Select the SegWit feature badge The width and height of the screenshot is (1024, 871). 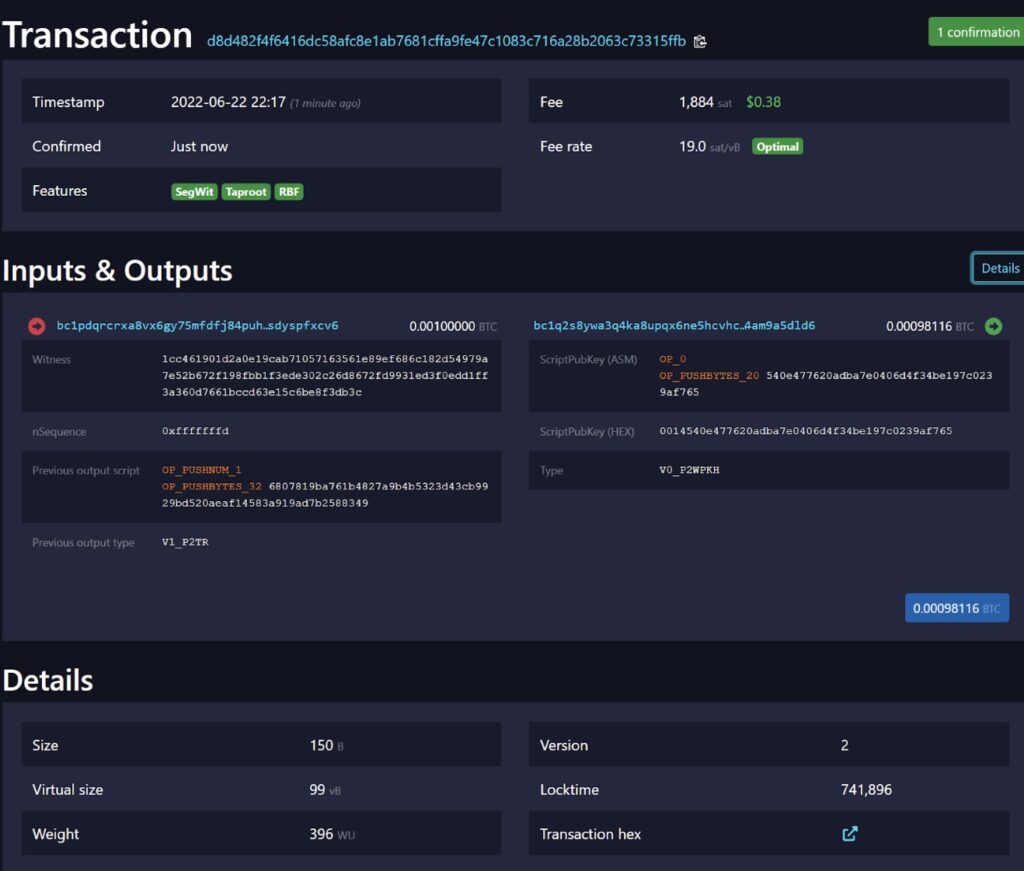tap(194, 191)
